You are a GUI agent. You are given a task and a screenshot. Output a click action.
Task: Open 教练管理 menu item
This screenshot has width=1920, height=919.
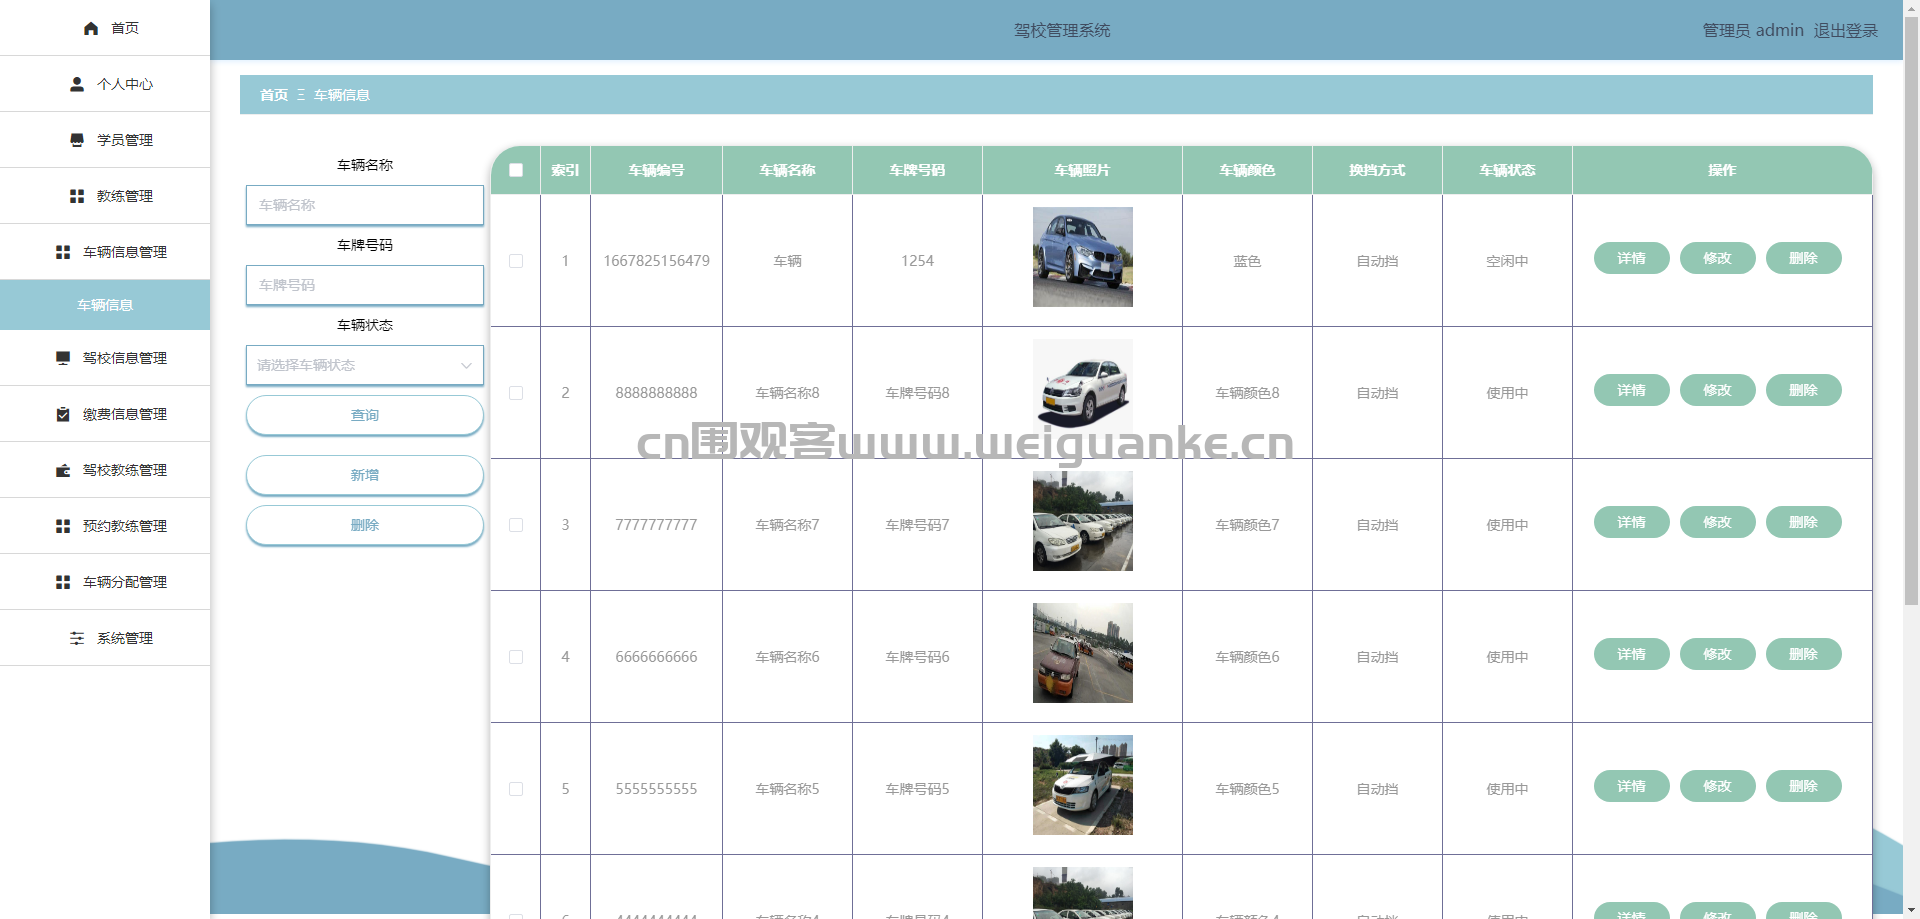coord(105,196)
